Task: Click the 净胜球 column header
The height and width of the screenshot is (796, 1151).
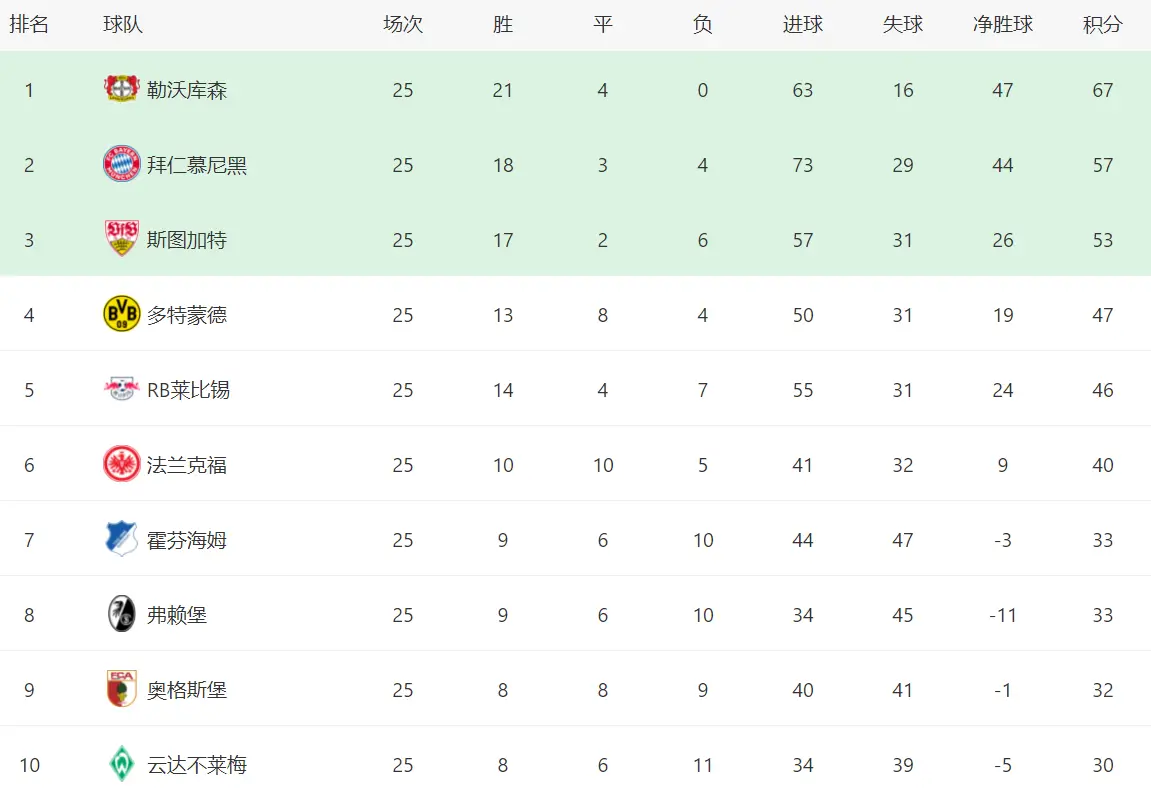Action: [x=1003, y=24]
